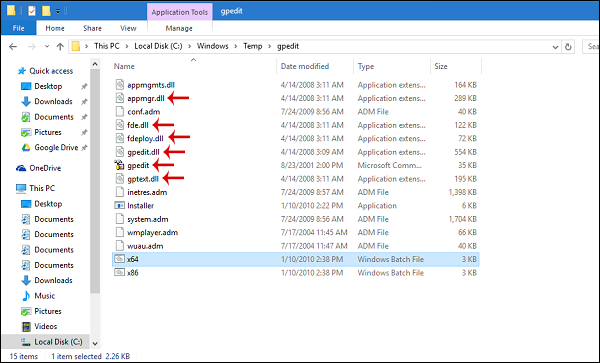Go back with the Back arrow

[13, 46]
